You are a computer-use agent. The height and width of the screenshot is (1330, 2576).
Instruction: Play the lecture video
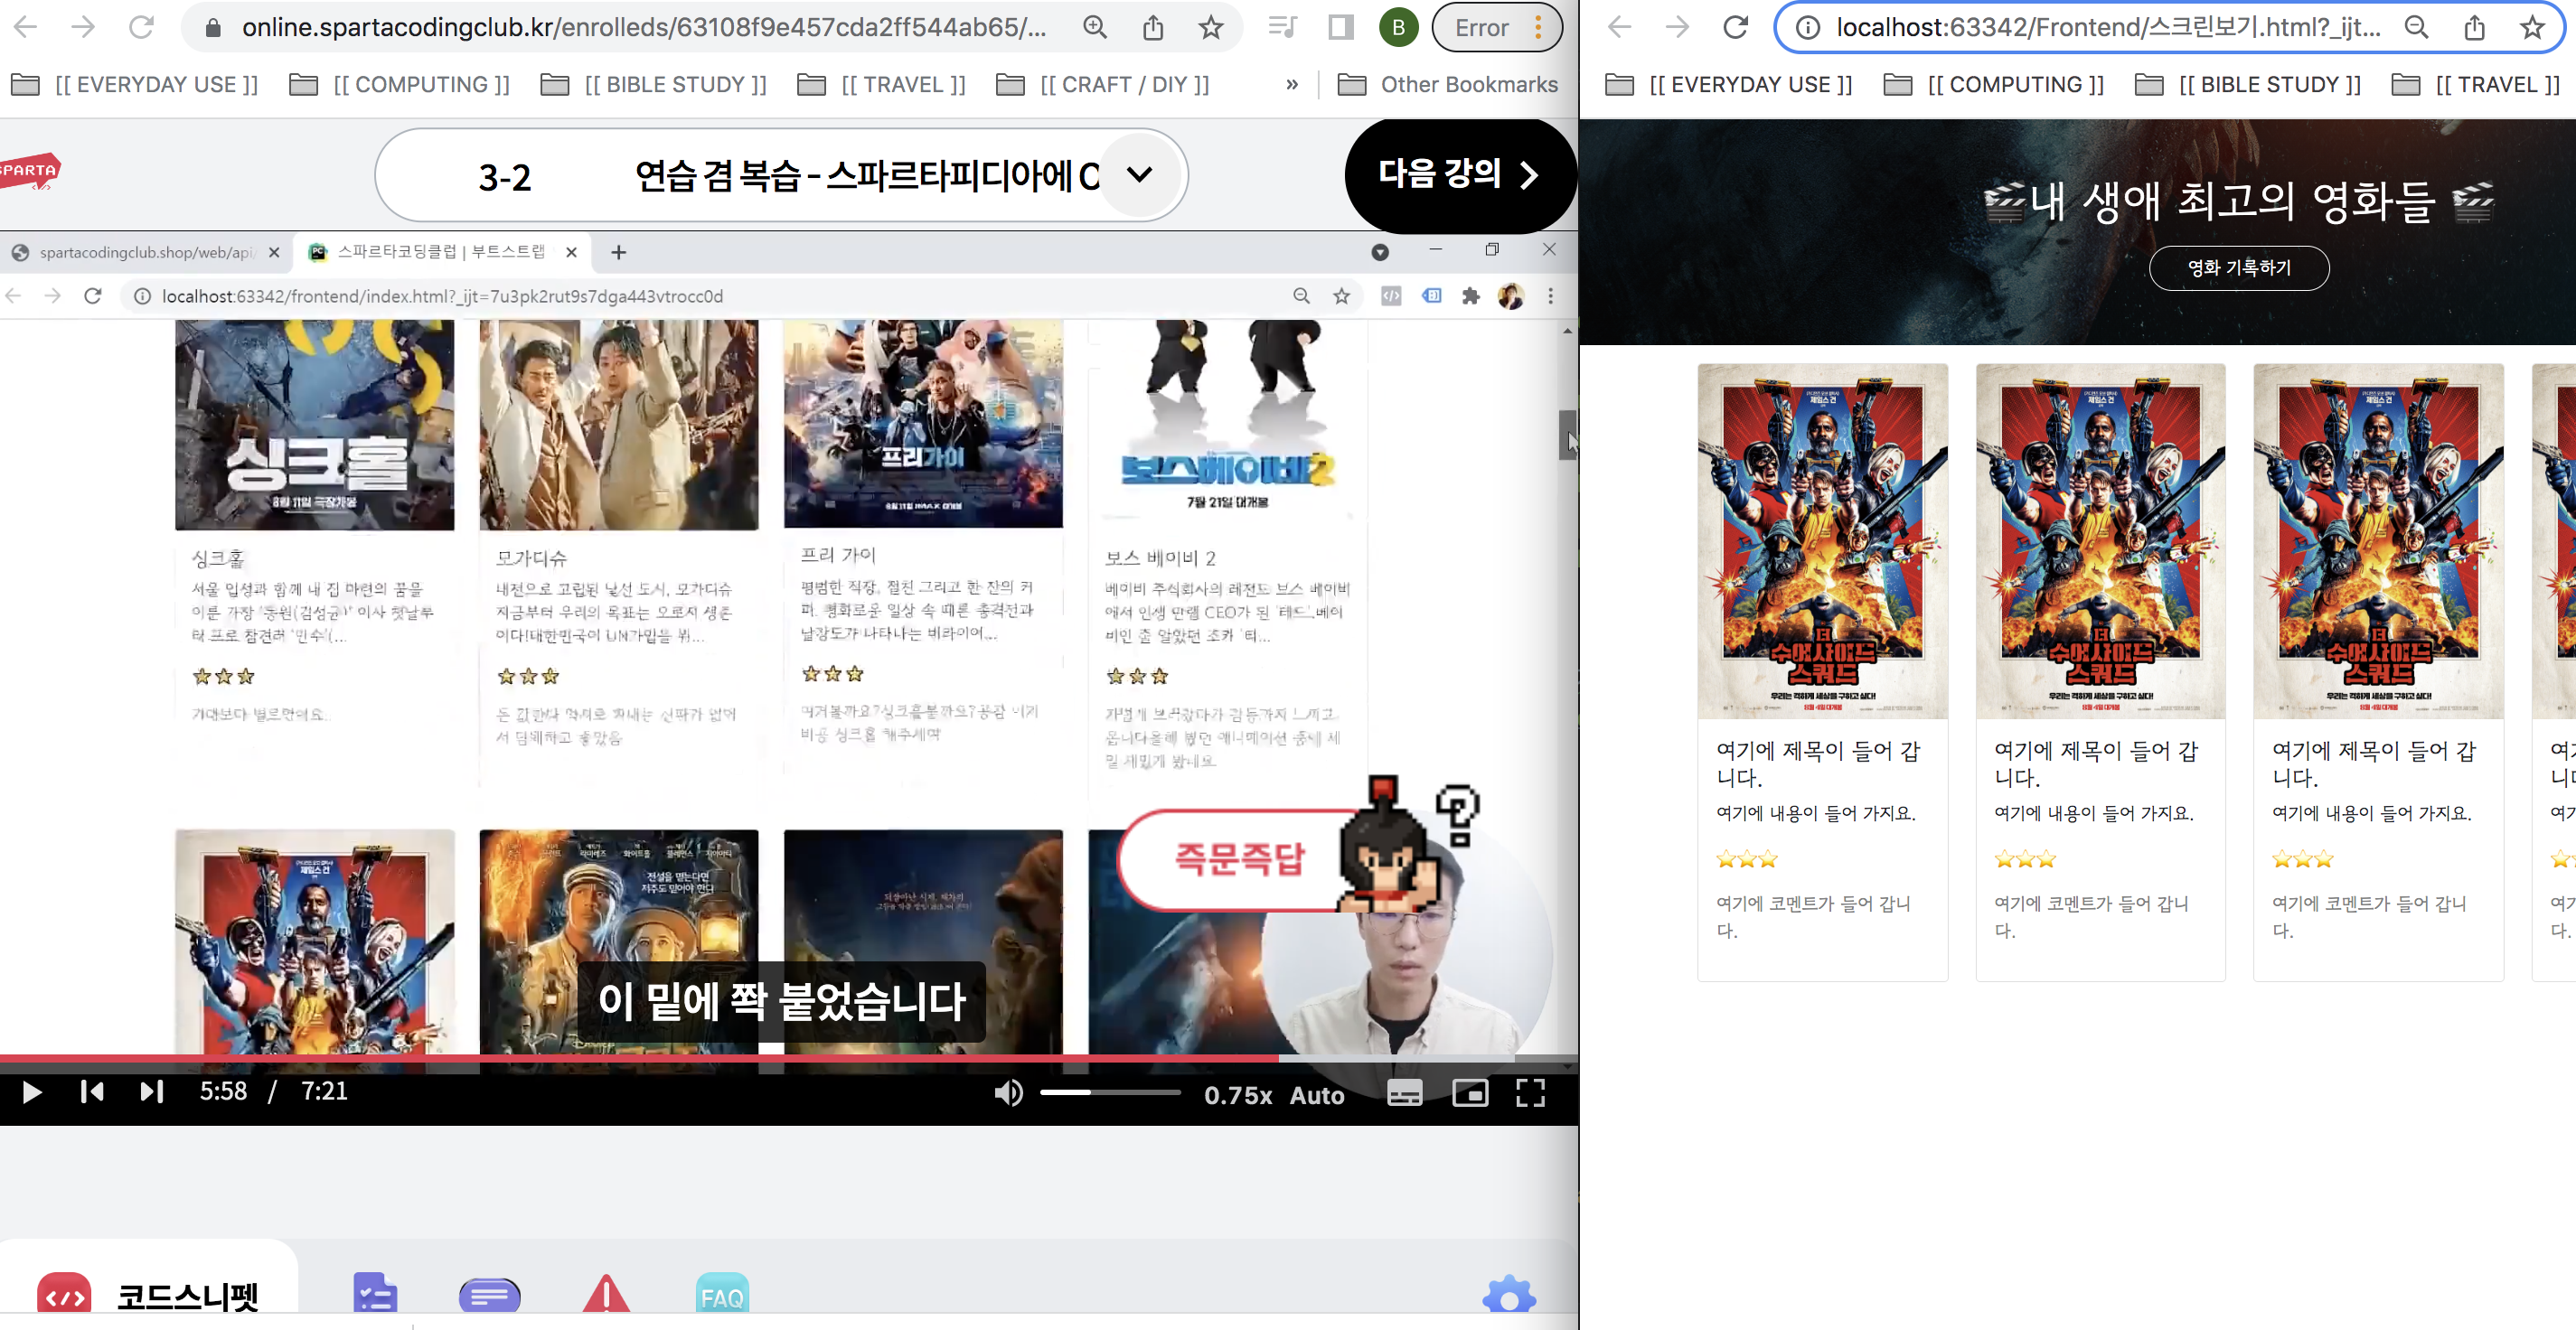pyautogui.click(x=31, y=1092)
